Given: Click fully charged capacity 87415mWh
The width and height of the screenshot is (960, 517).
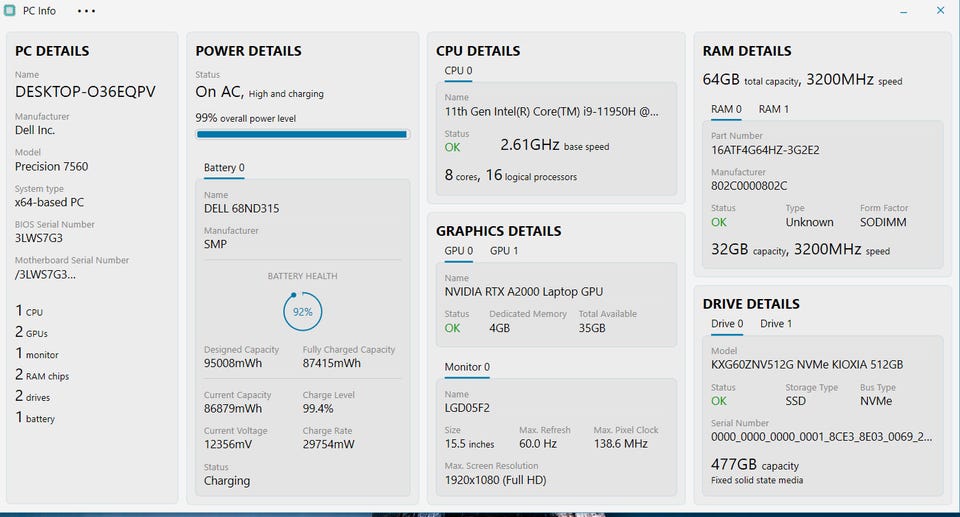Looking at the screenshot, I should click(x=331, y=363).
